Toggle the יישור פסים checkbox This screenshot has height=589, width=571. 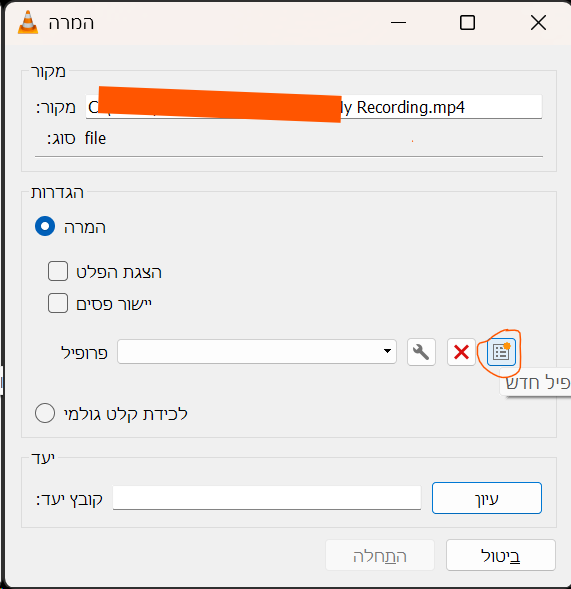(x=58, y=303)
